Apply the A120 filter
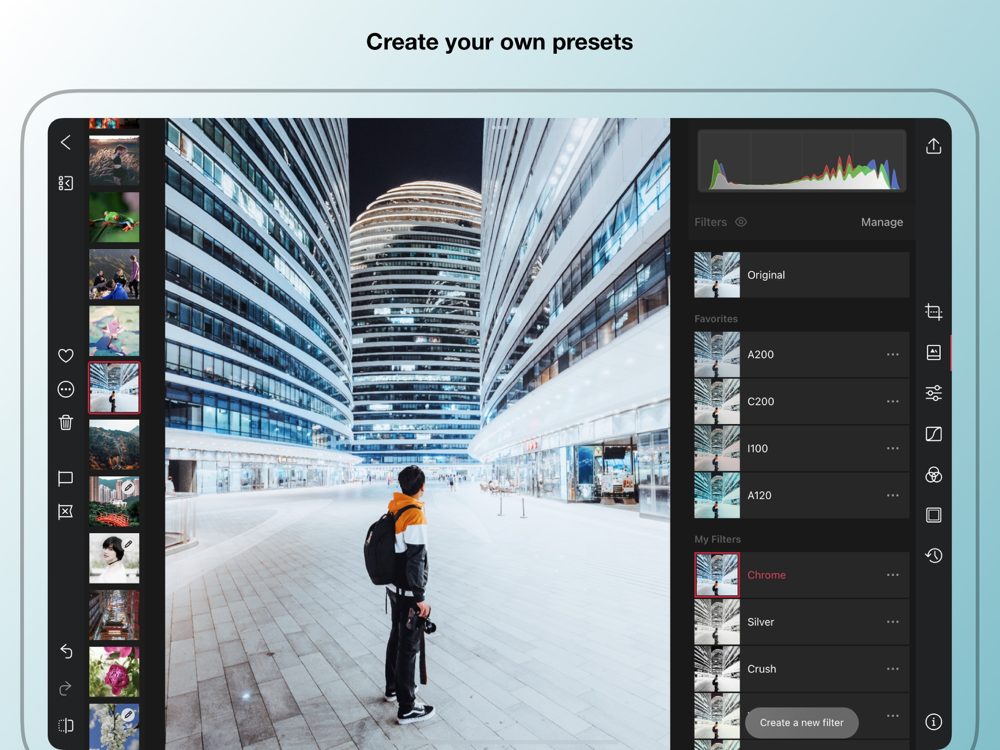The height and width of the screenshot is (750, 1000). [x=802, y=496]
